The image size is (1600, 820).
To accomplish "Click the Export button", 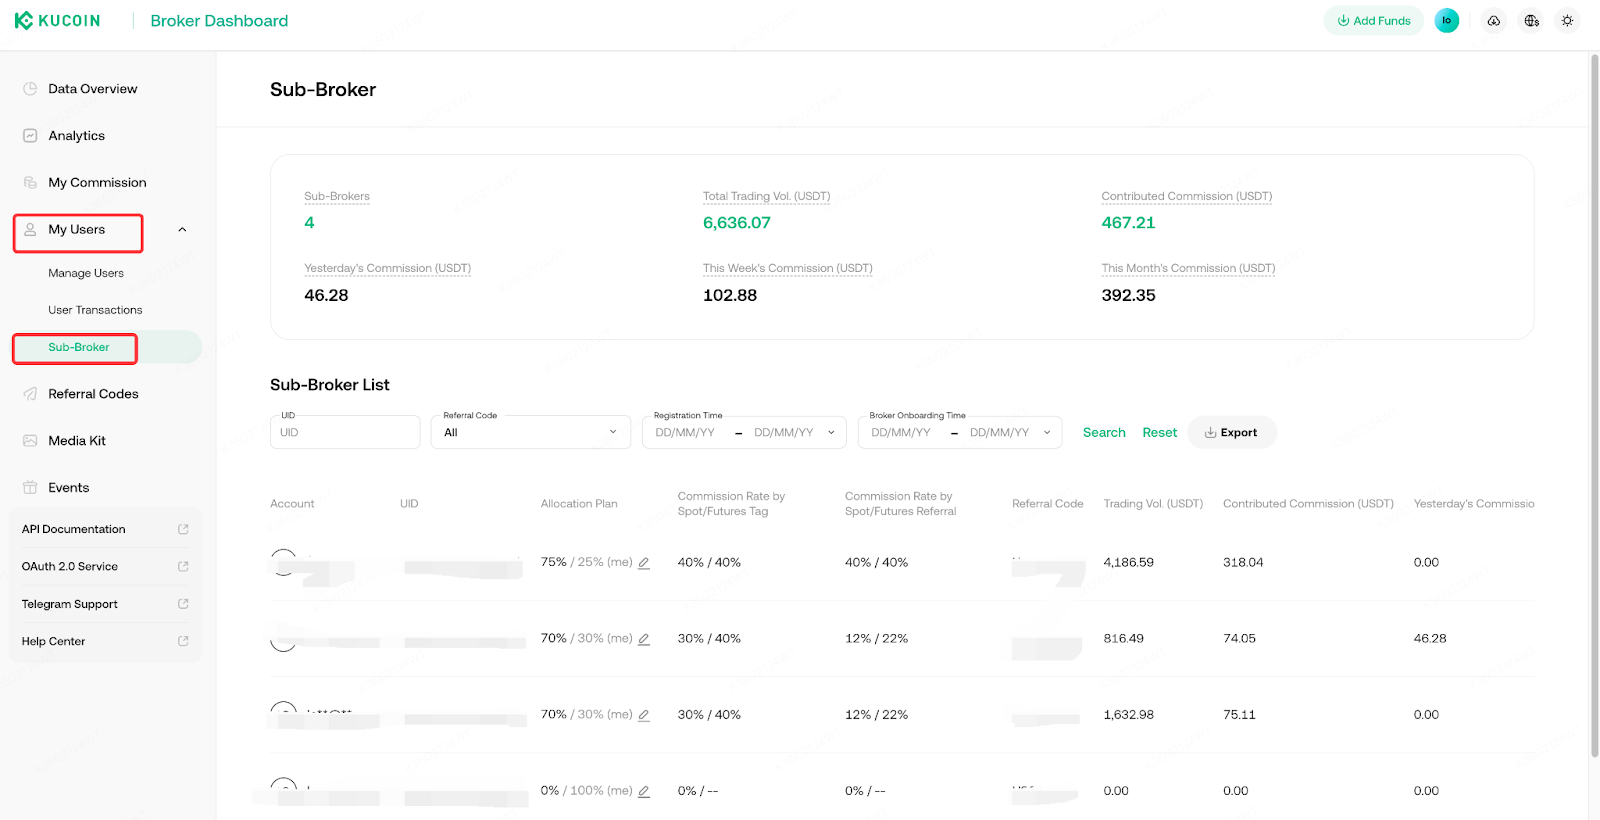I will tap(1231, 433).
